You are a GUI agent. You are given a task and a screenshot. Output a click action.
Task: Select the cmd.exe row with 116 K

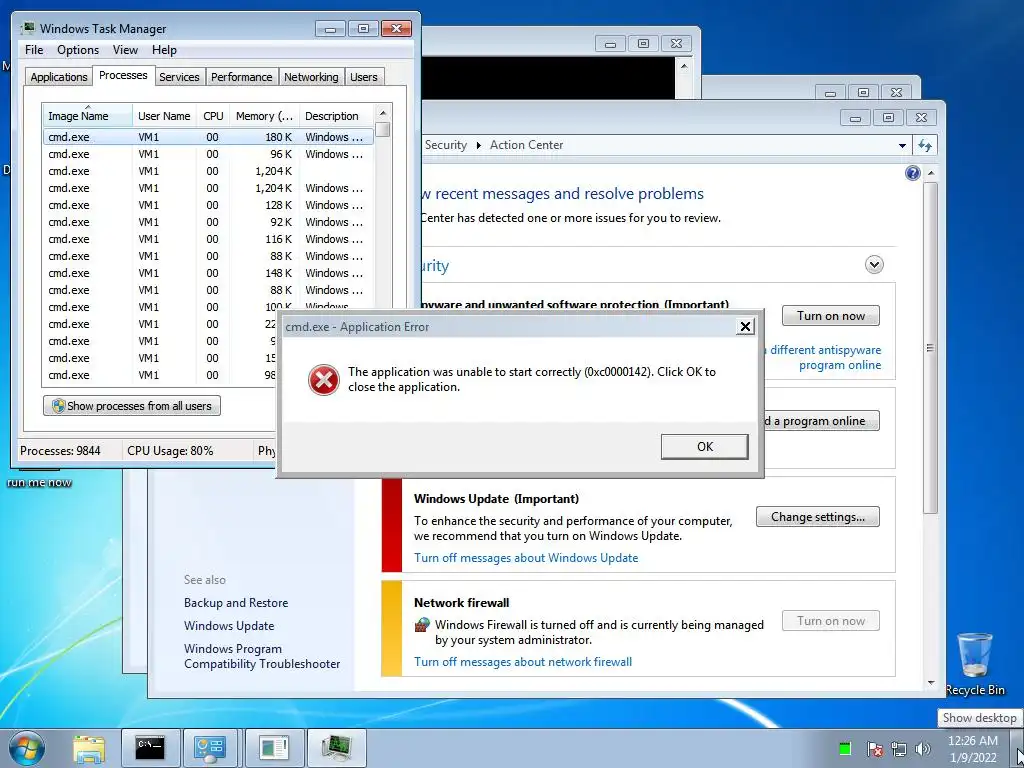(x=208, y=239)
